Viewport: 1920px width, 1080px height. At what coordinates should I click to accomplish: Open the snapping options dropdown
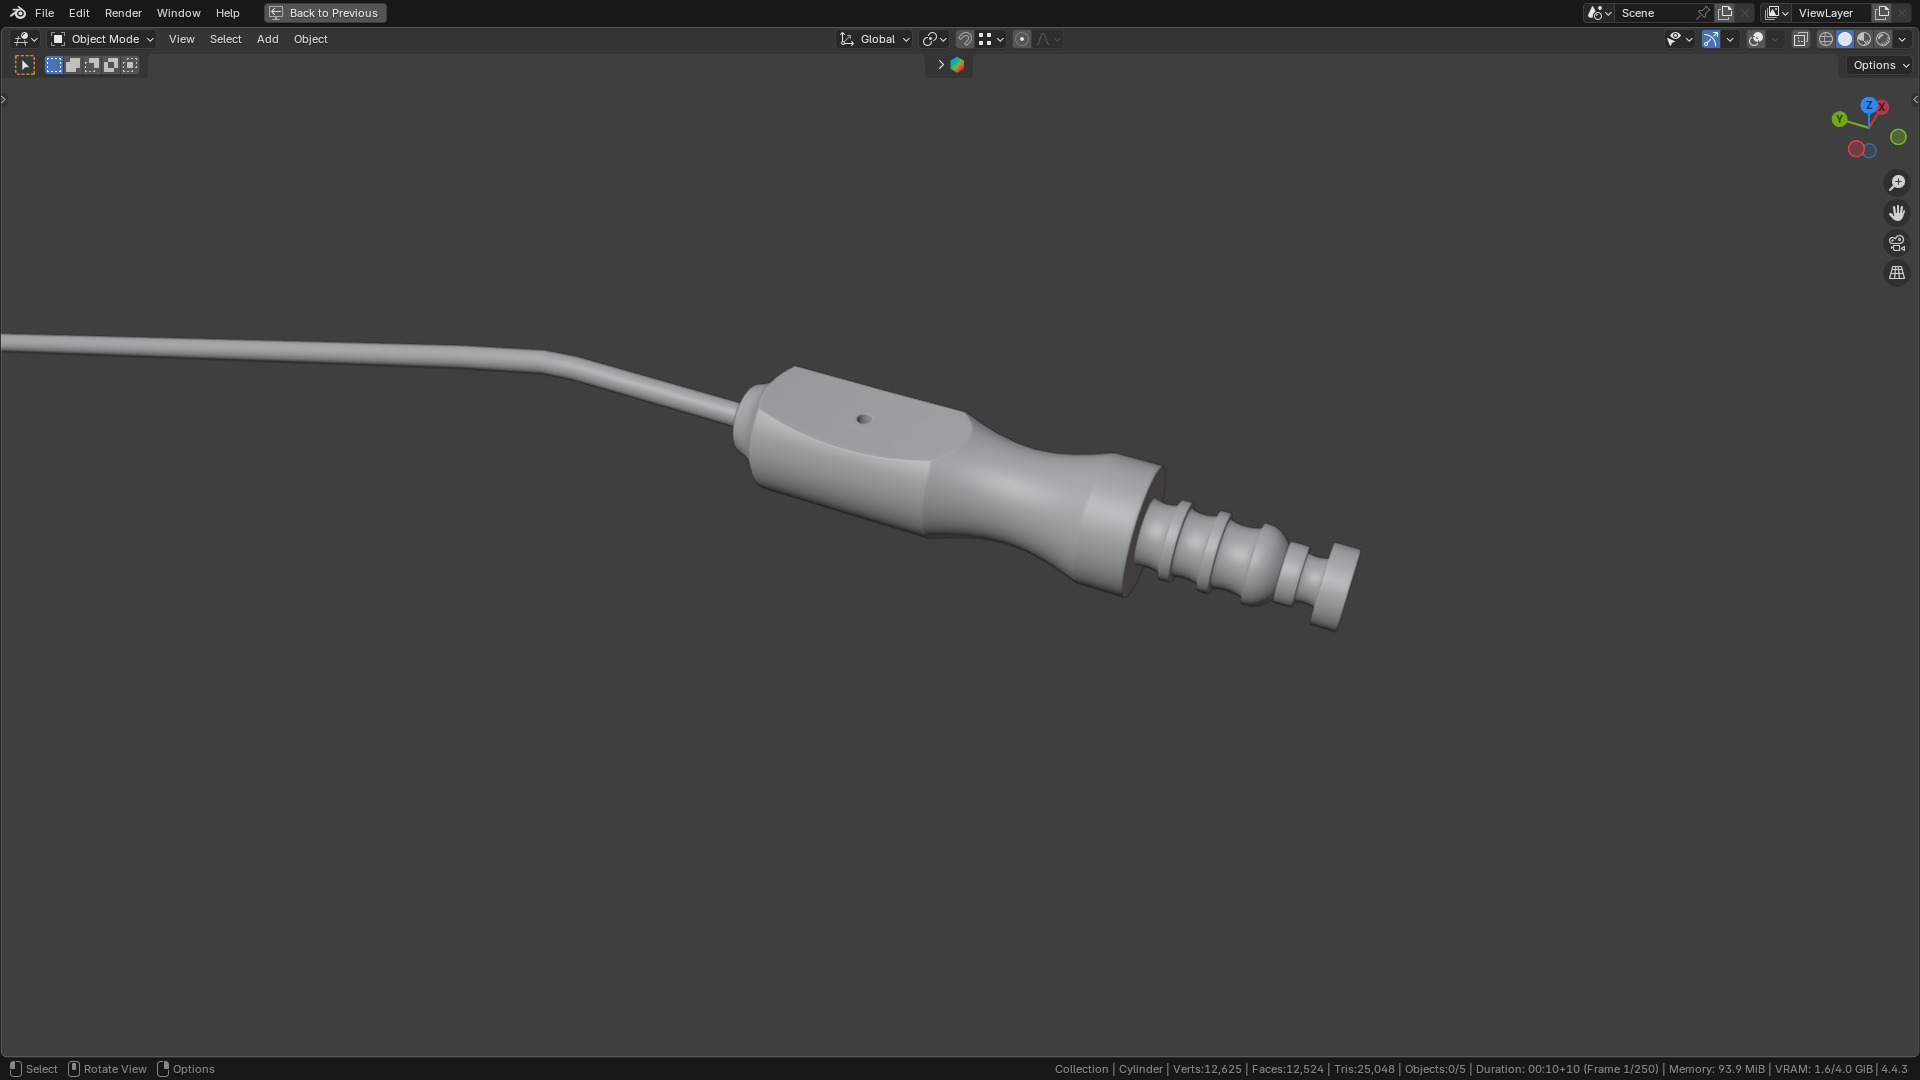click(991, 39)
